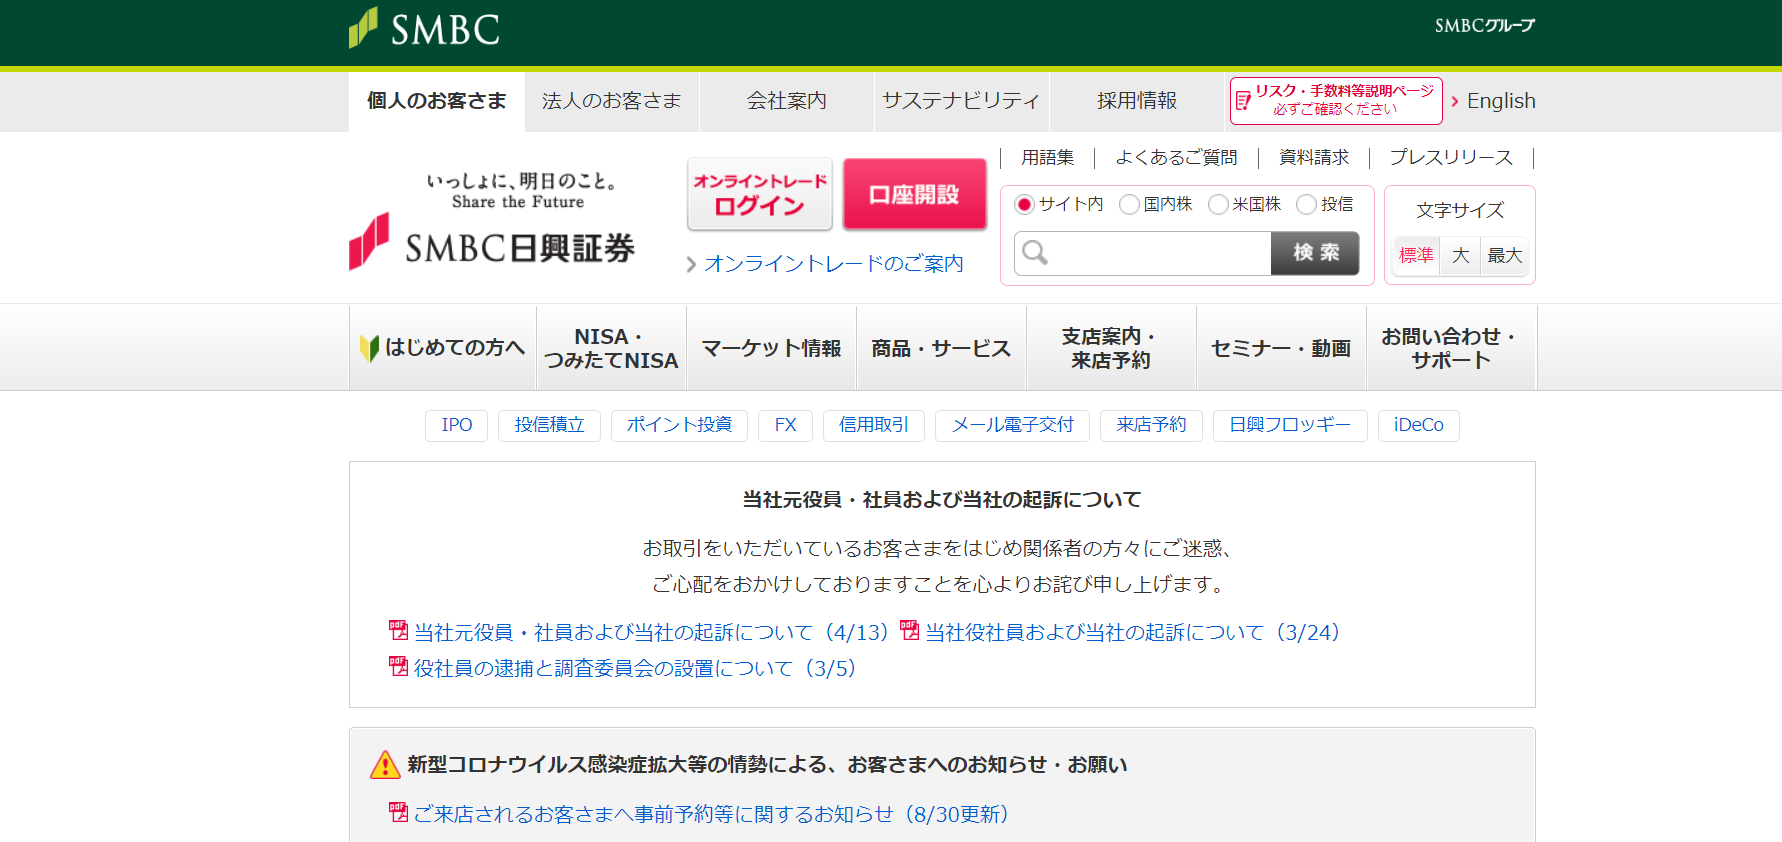Screen dimensions: 1782x842
Task: Click the メール電子交付 quick link
Action: [1012, 425]
